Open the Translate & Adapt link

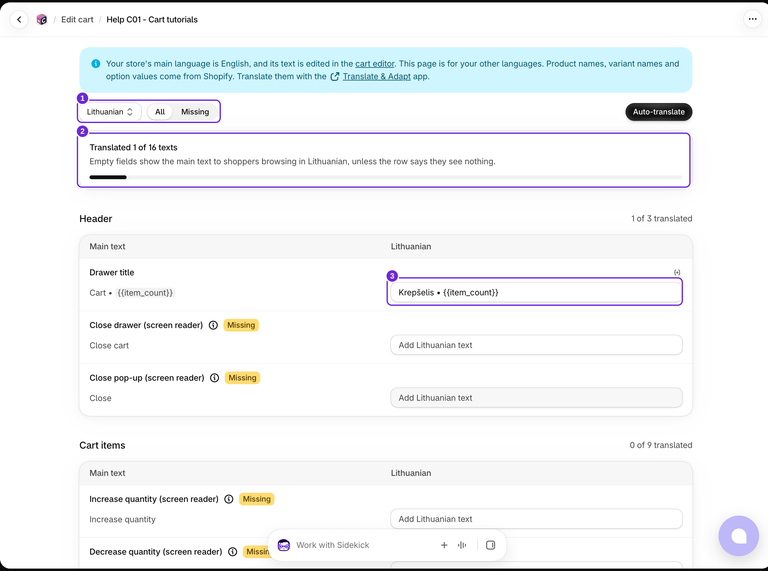coord(377,76)
